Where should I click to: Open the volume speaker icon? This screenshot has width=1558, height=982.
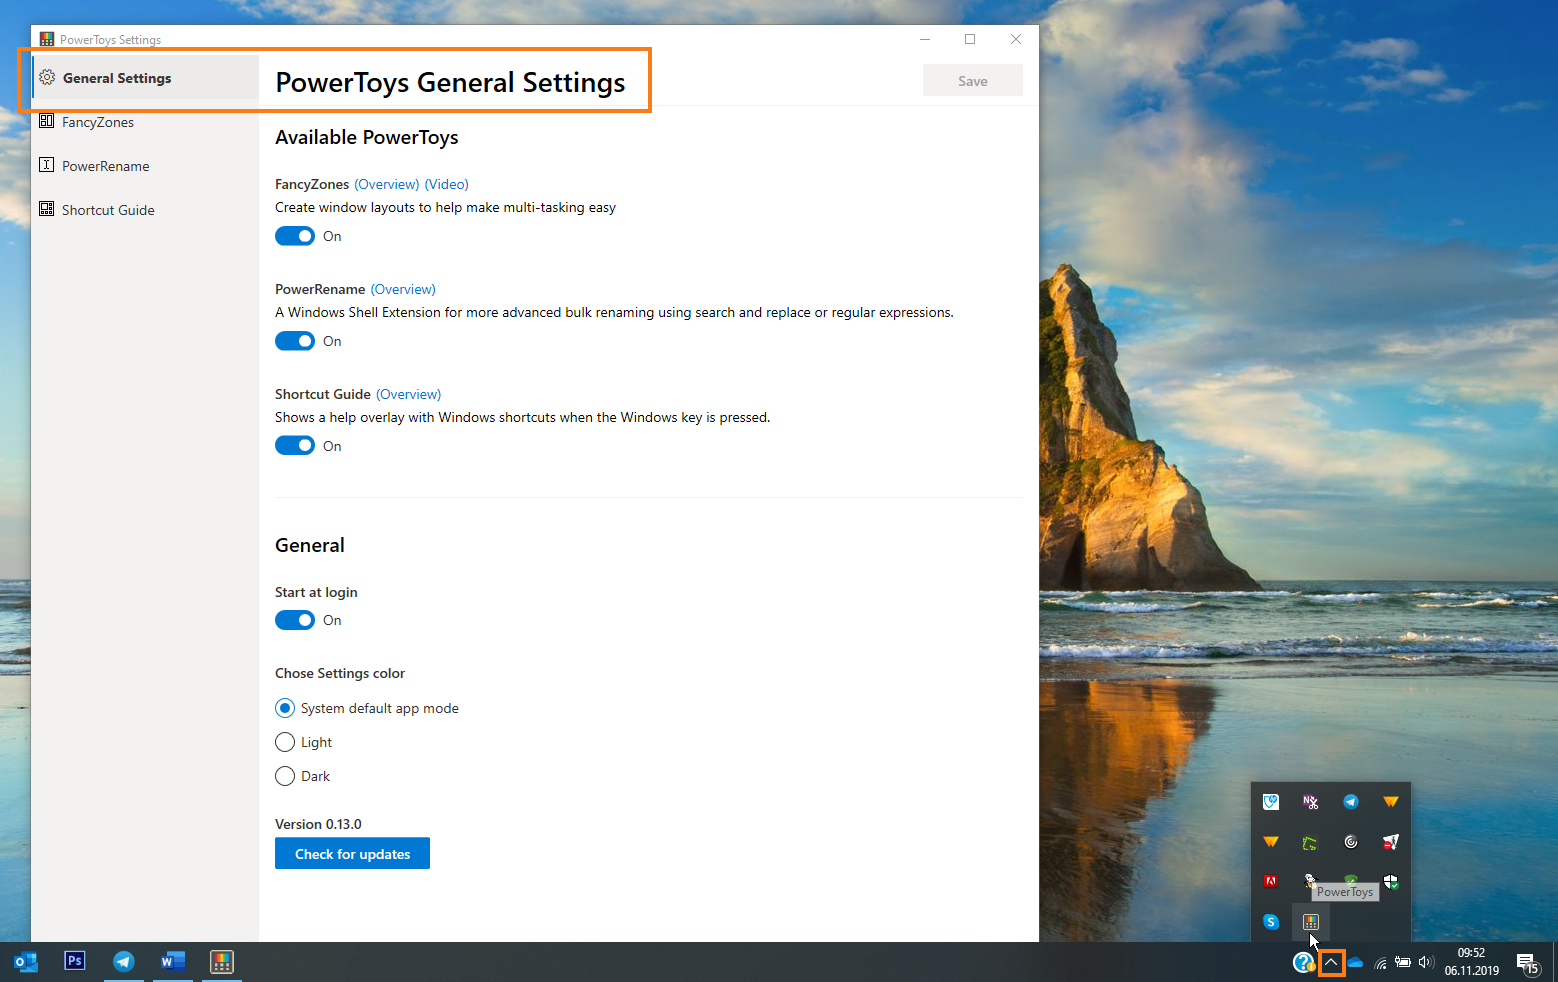1426,963
